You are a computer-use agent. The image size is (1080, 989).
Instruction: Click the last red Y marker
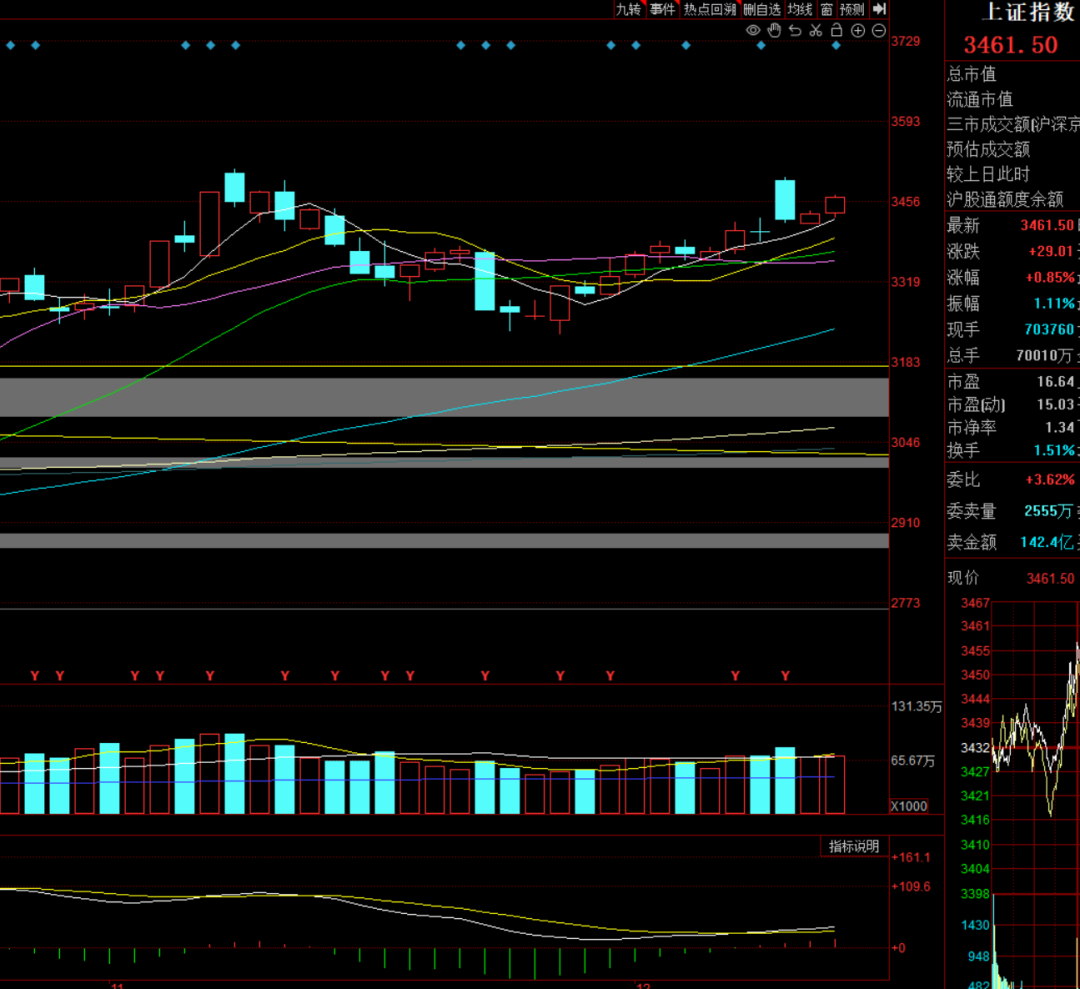tap(785, 676)
